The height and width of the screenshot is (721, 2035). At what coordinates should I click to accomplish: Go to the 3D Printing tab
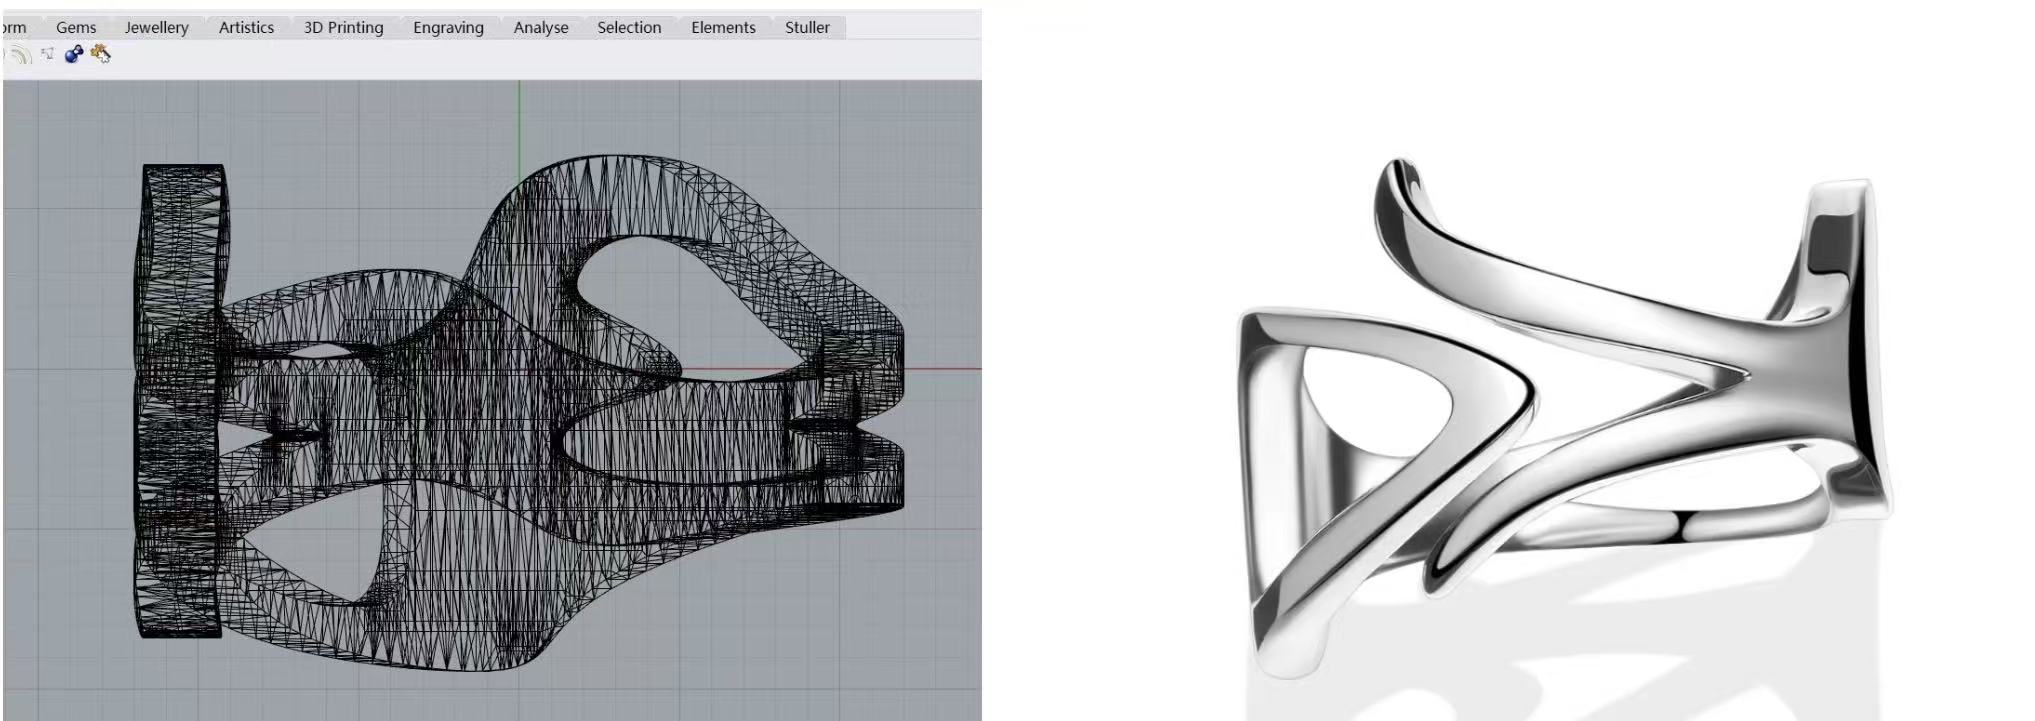pyautogui.click(x=343, y=28)
